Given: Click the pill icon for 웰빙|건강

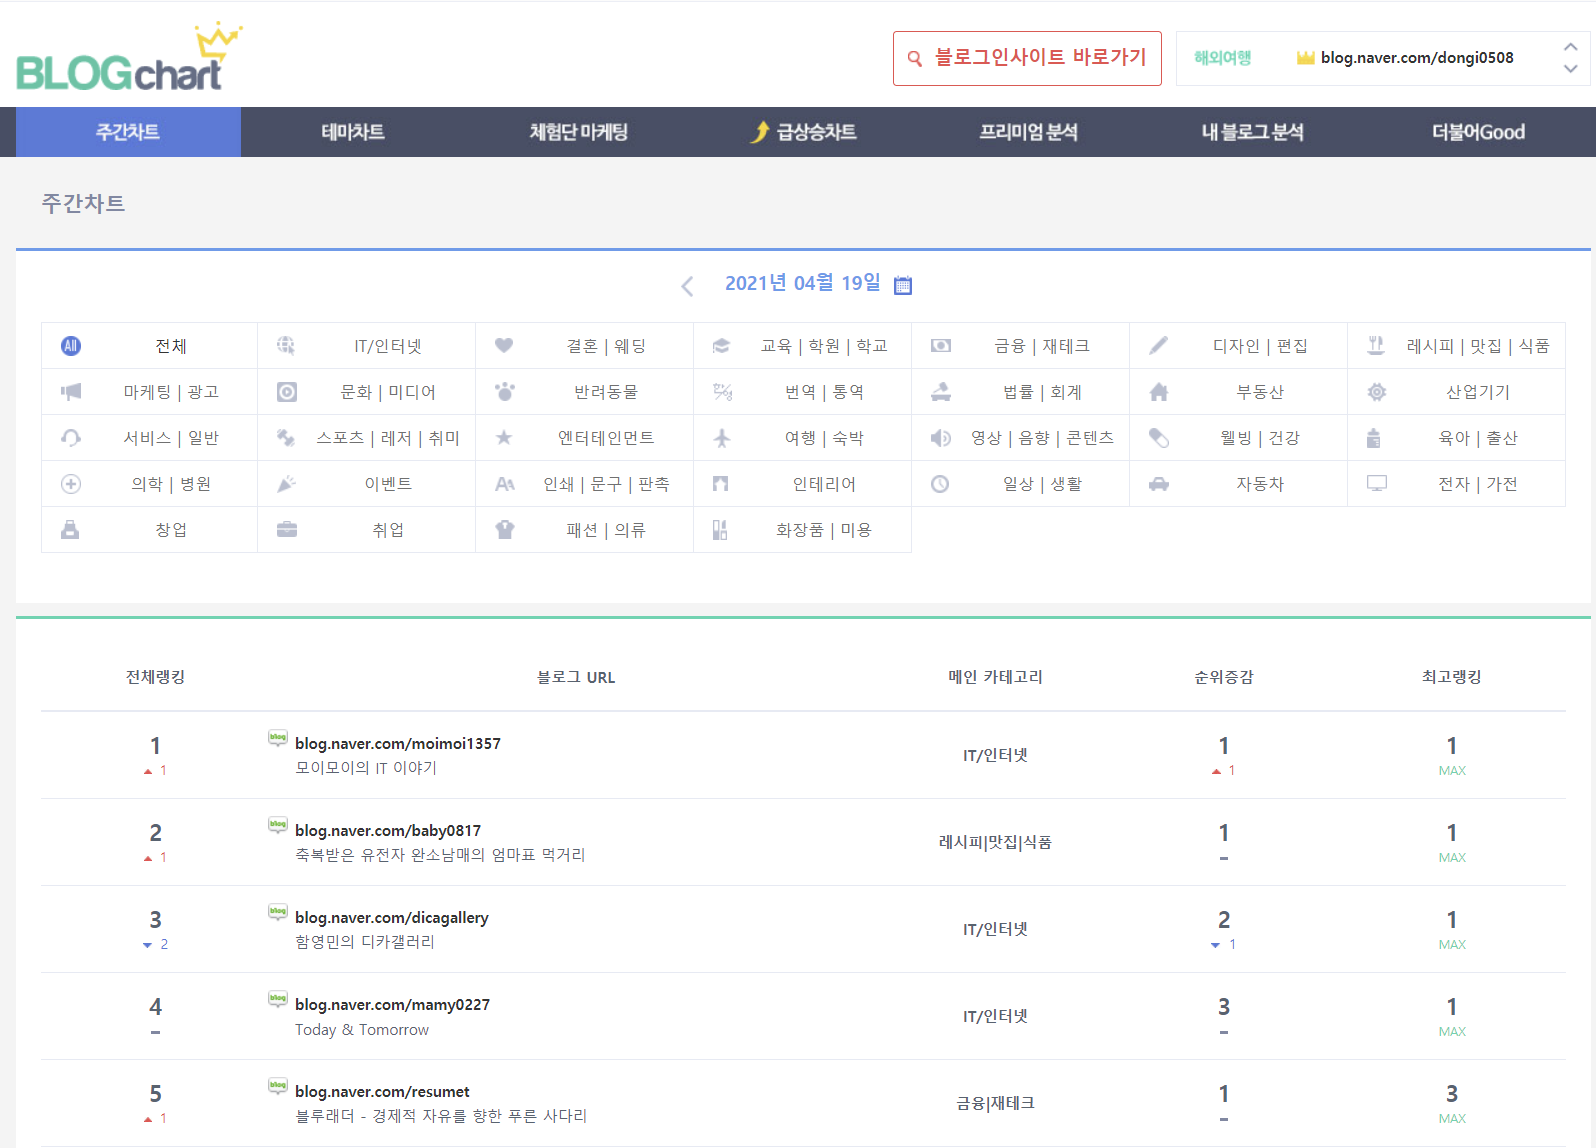Looking at the screenshot, I should (x=1159, y=438).
